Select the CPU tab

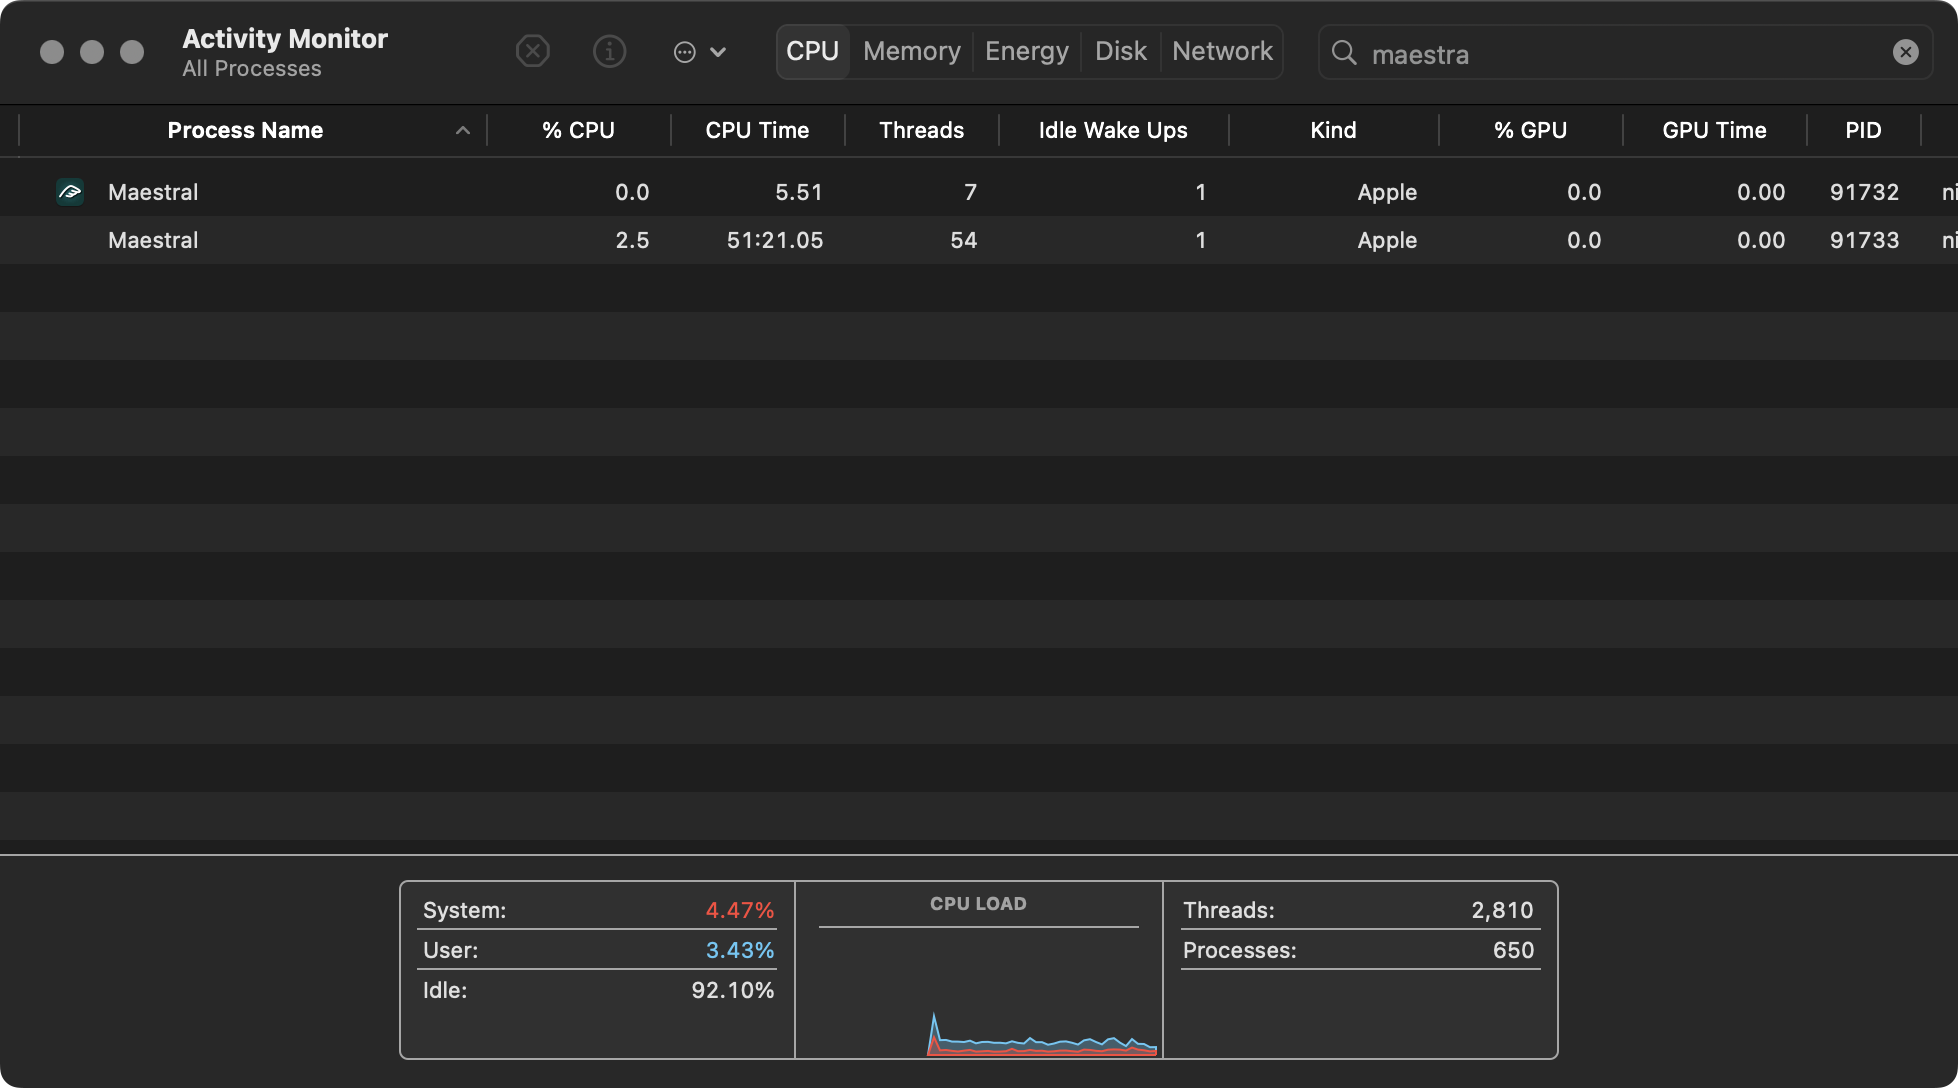pos(812,51)
